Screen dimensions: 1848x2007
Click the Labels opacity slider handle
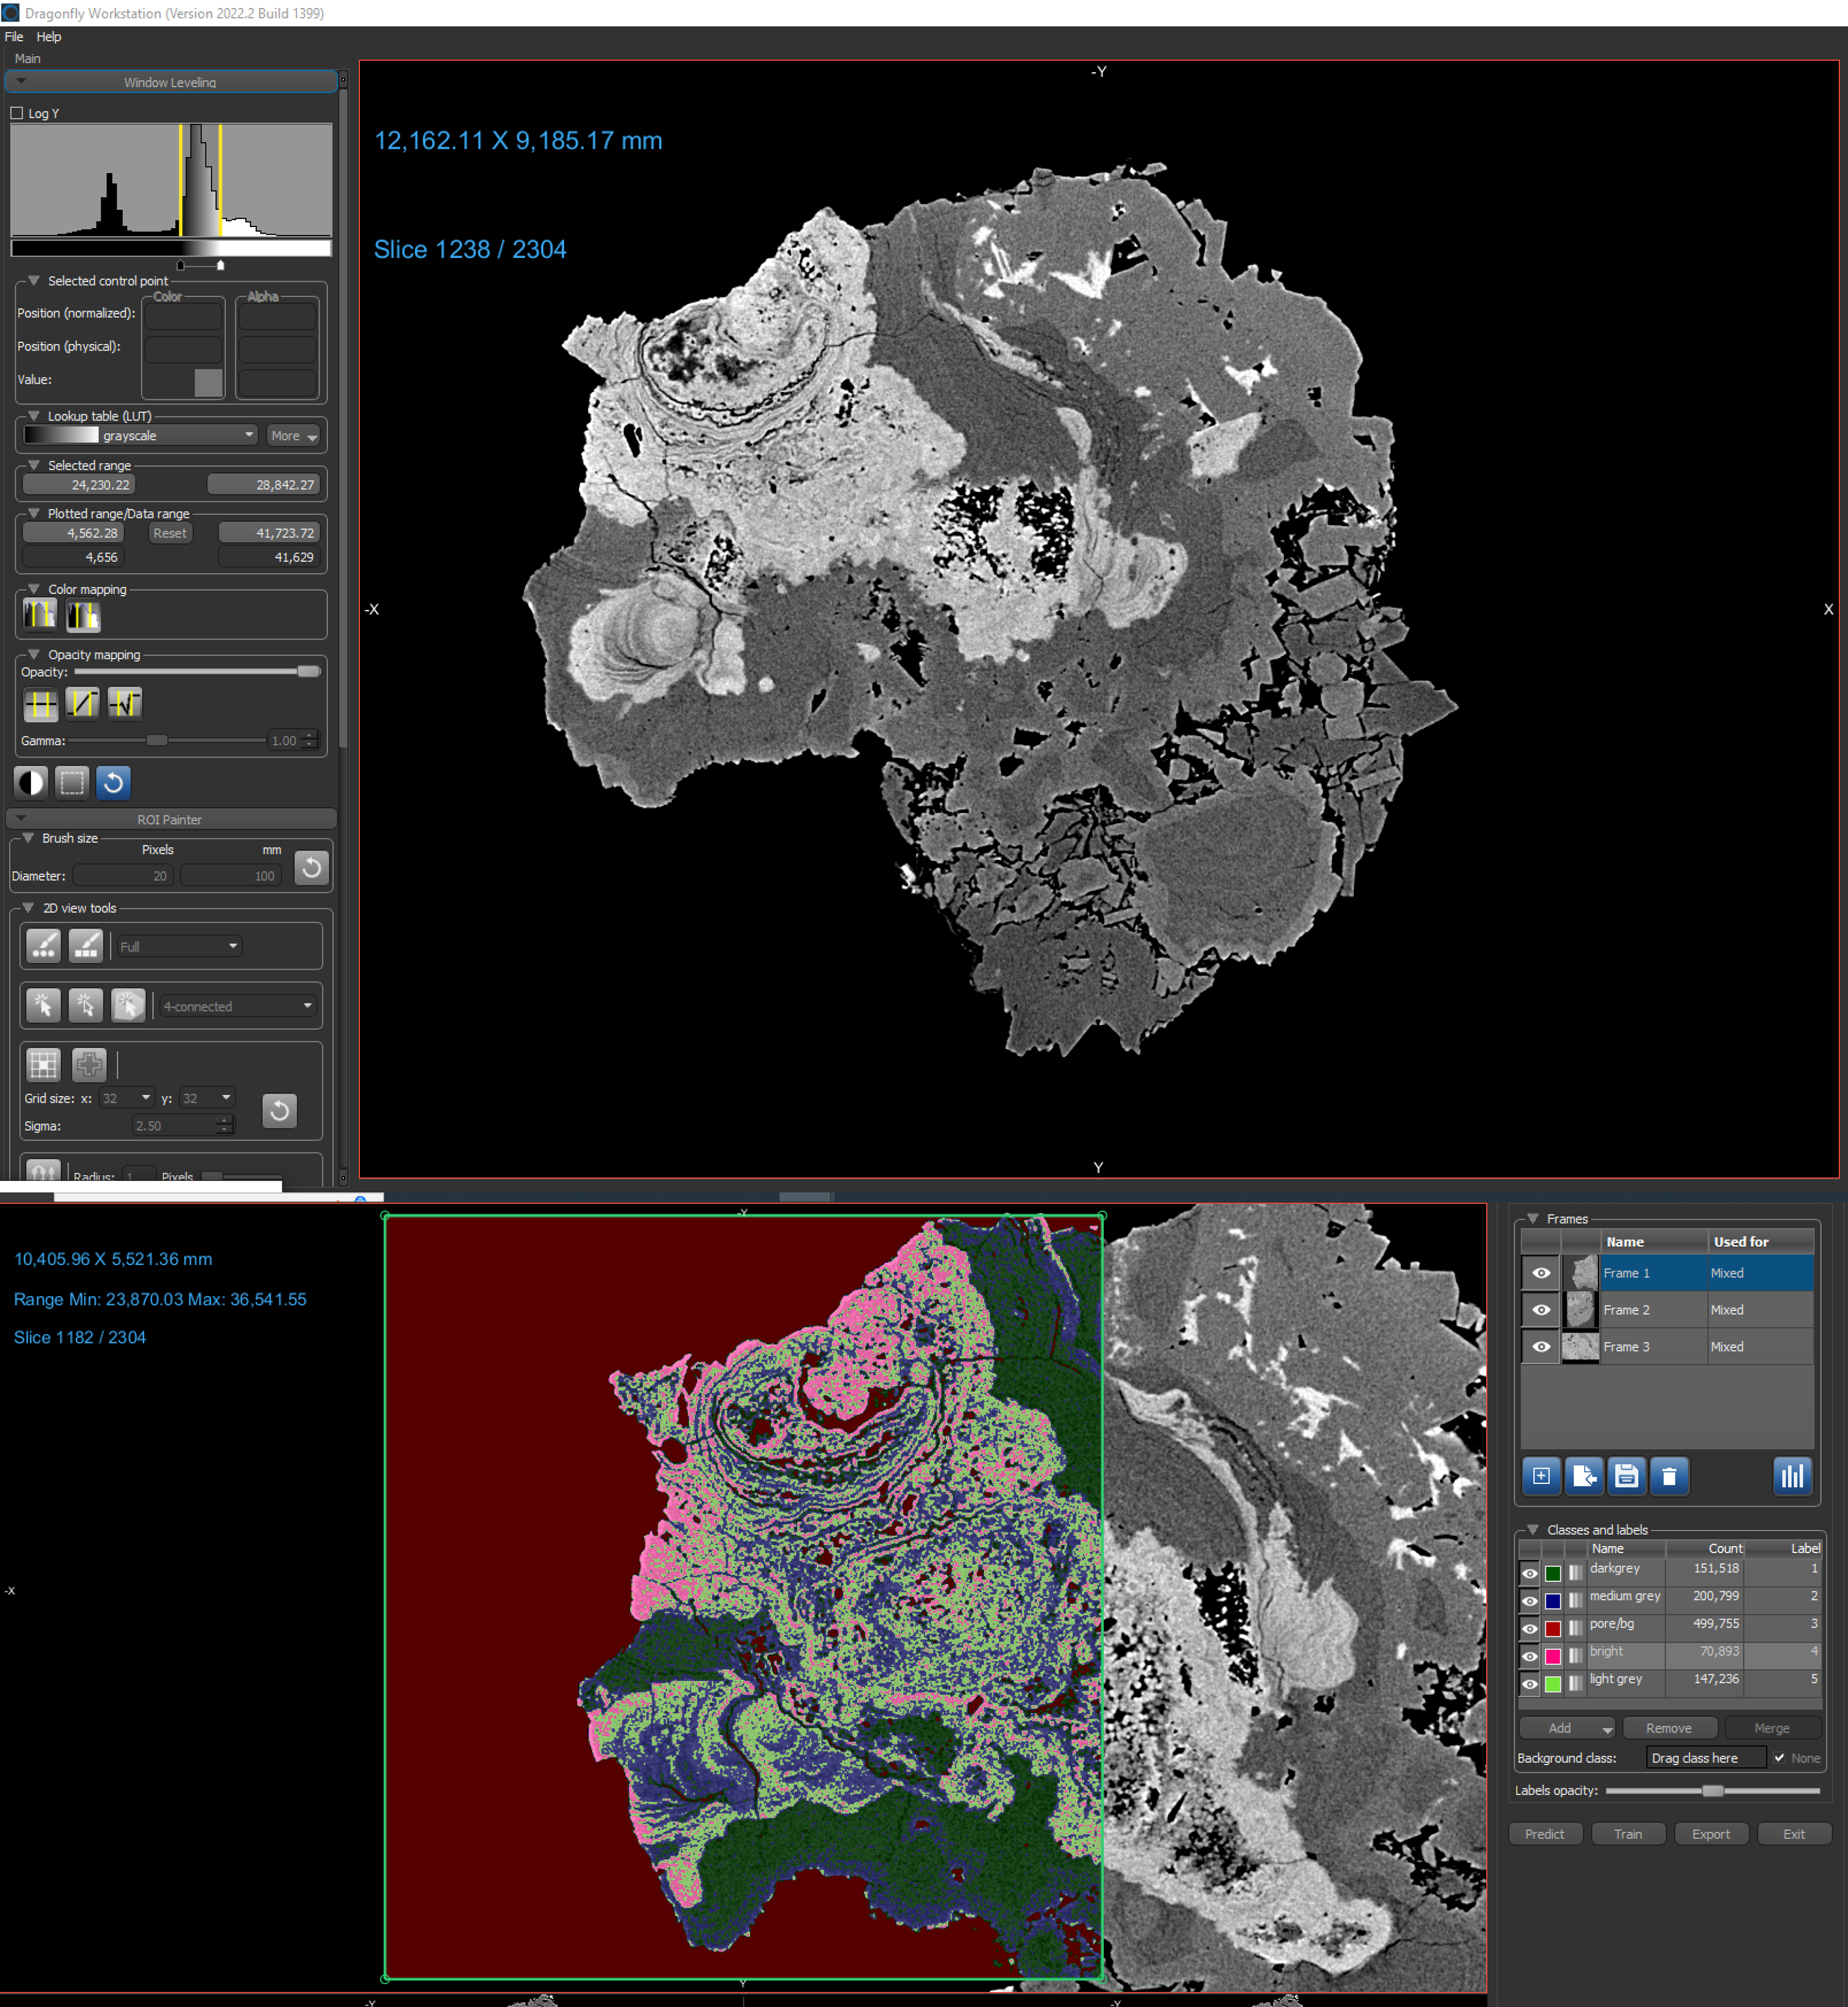click(x=1712, y=1791)
